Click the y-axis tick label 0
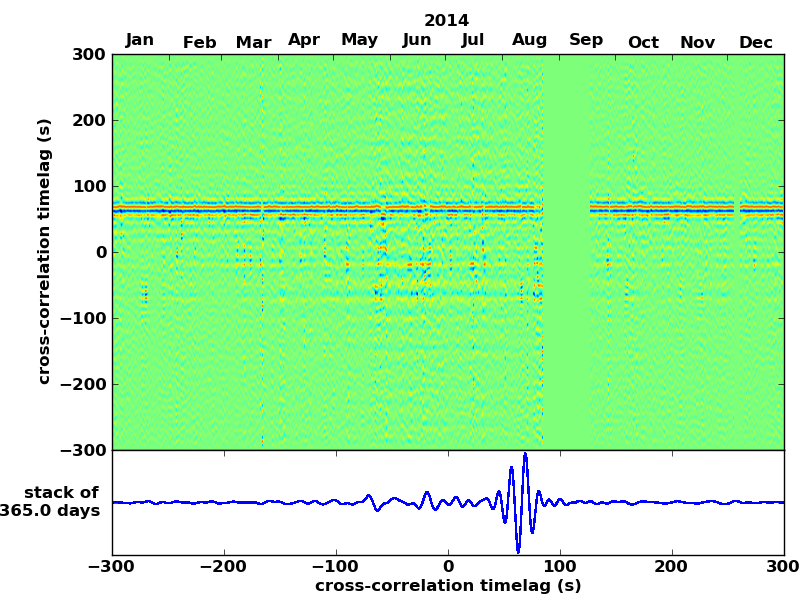 click(101, 252)
